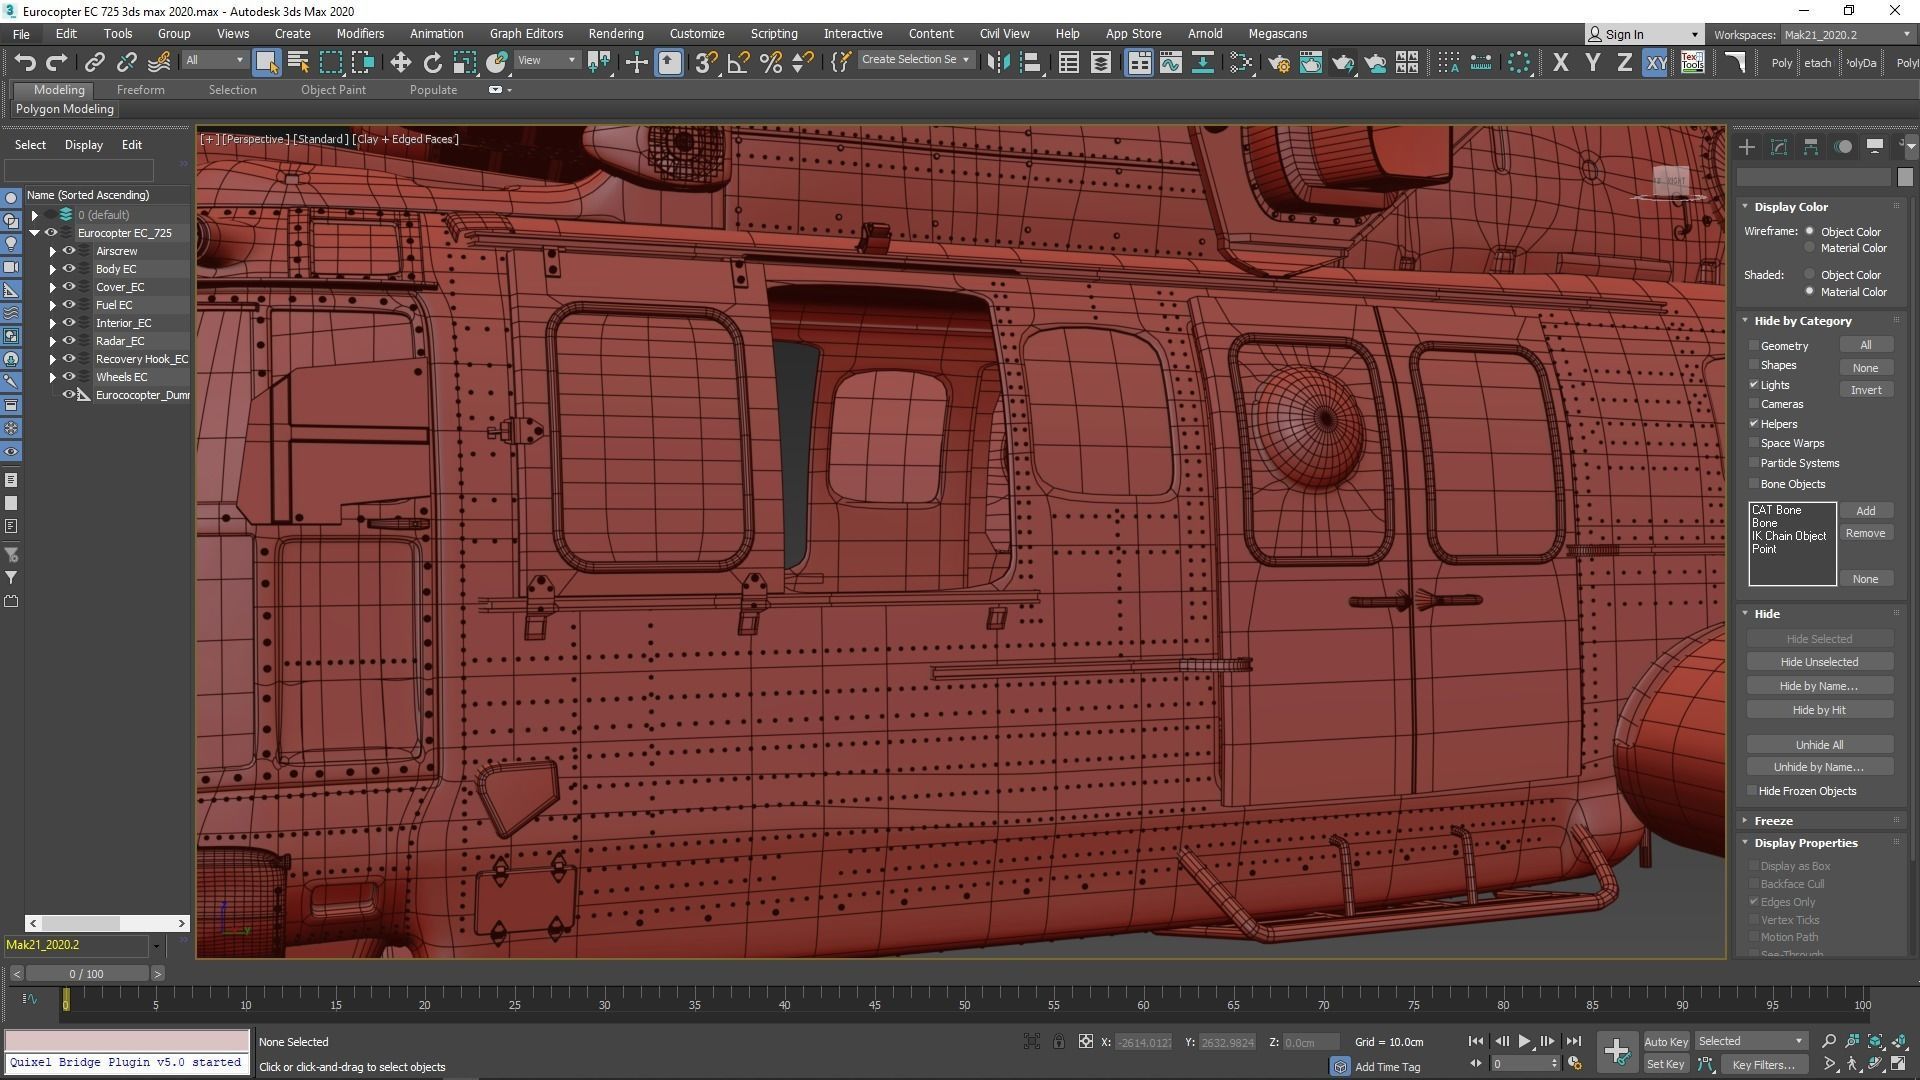
Task: Click the Undo arrow icon
Action: click(x=24, y=62)
